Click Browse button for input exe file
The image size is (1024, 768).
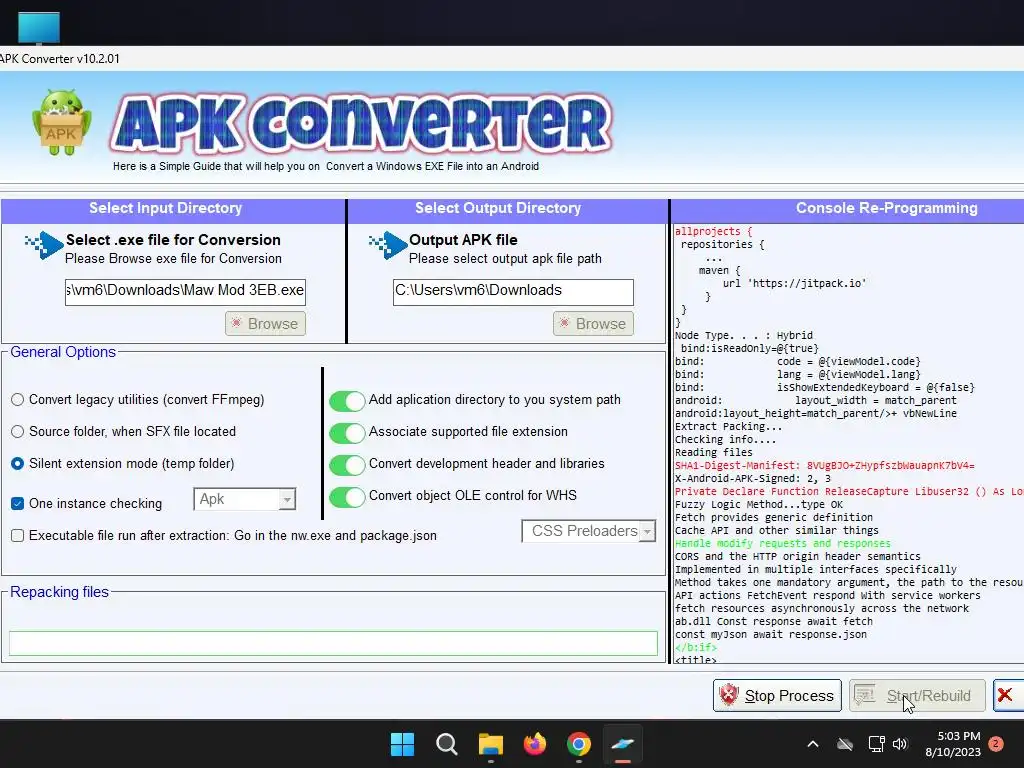point(265,324)
